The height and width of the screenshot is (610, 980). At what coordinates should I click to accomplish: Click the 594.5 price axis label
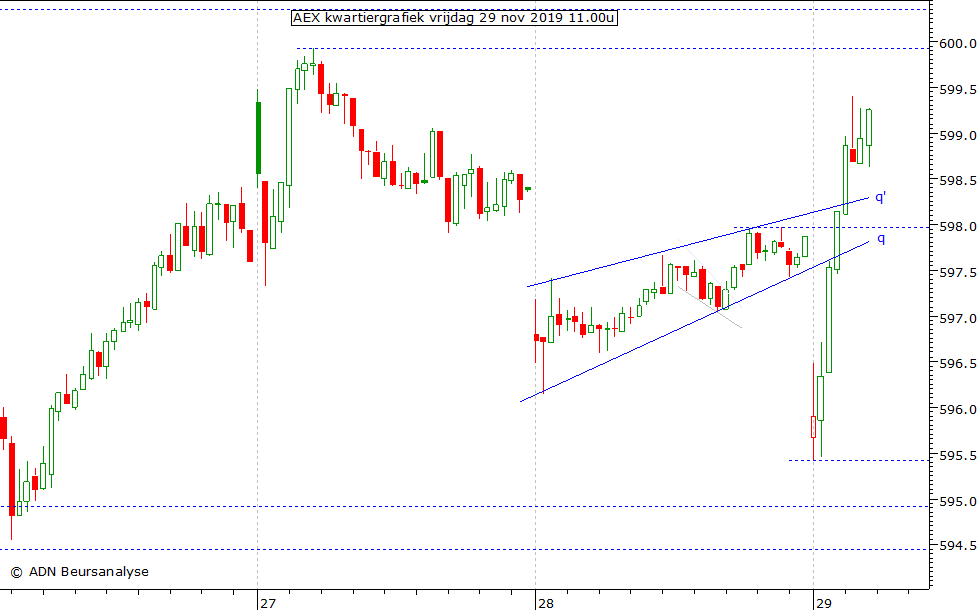click(957, 547)
